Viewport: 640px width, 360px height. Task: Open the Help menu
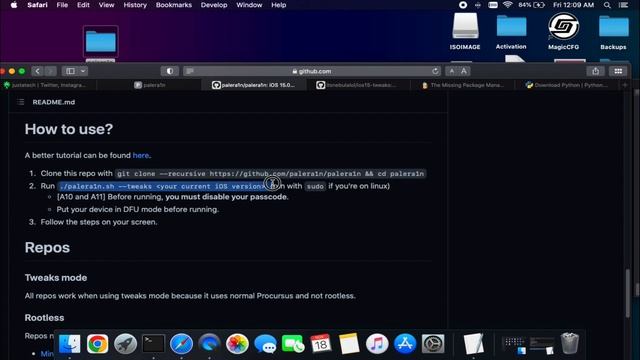[278, 5]
